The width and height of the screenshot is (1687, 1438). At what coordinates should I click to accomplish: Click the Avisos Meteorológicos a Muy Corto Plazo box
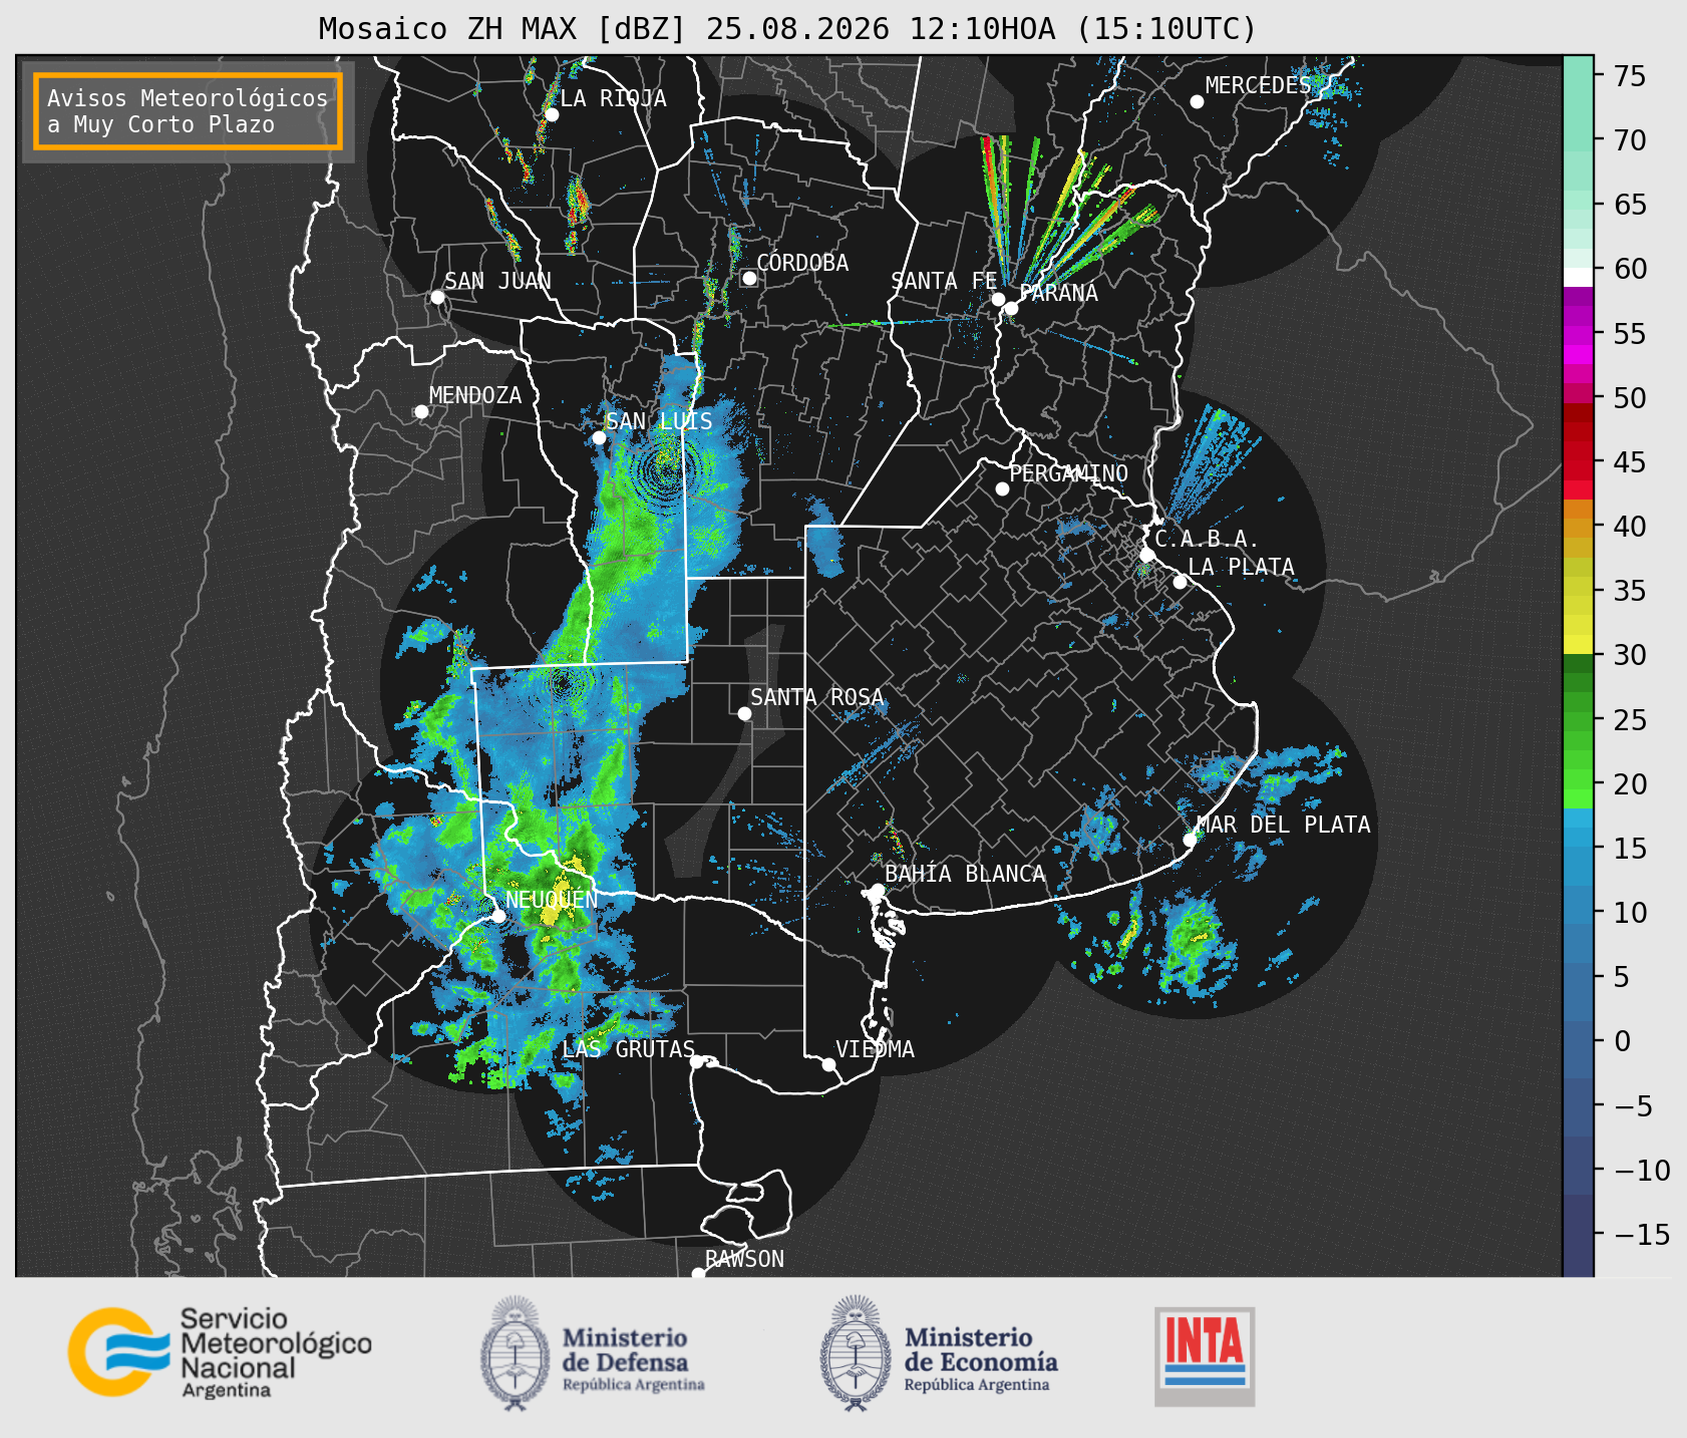[188, 111]
